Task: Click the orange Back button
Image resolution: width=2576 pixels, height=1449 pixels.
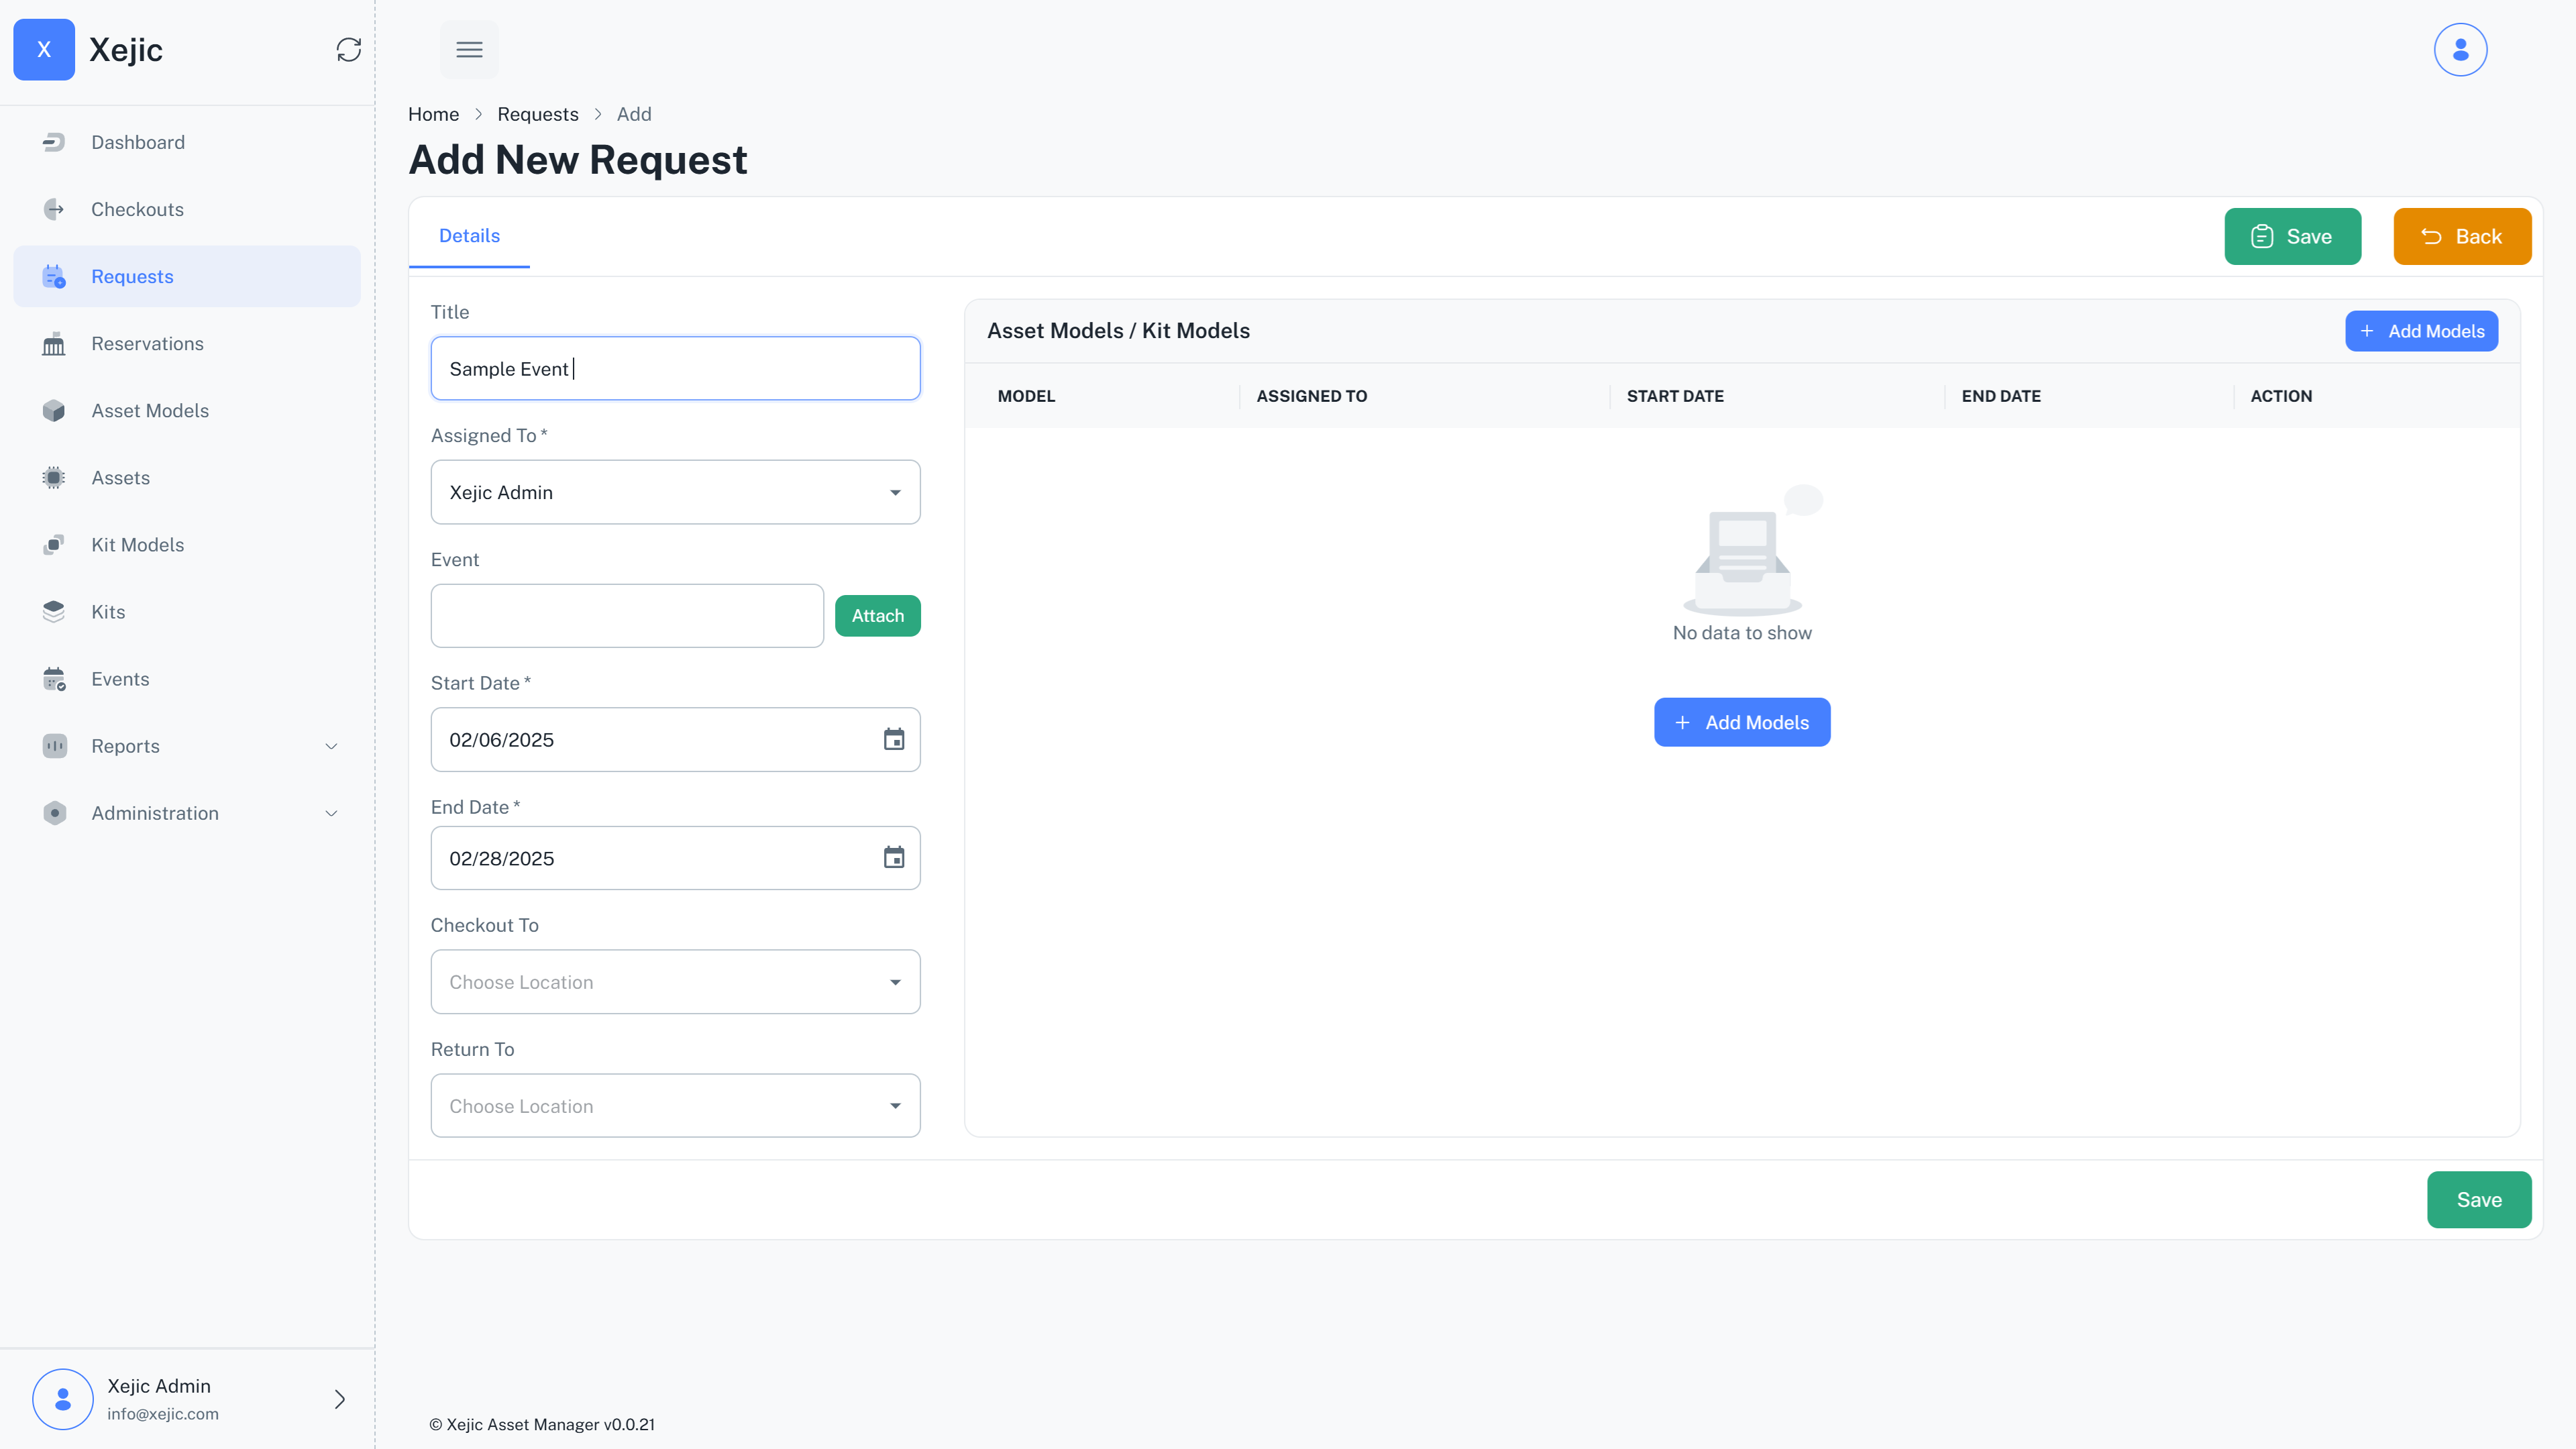Action: pos(2462,236)
